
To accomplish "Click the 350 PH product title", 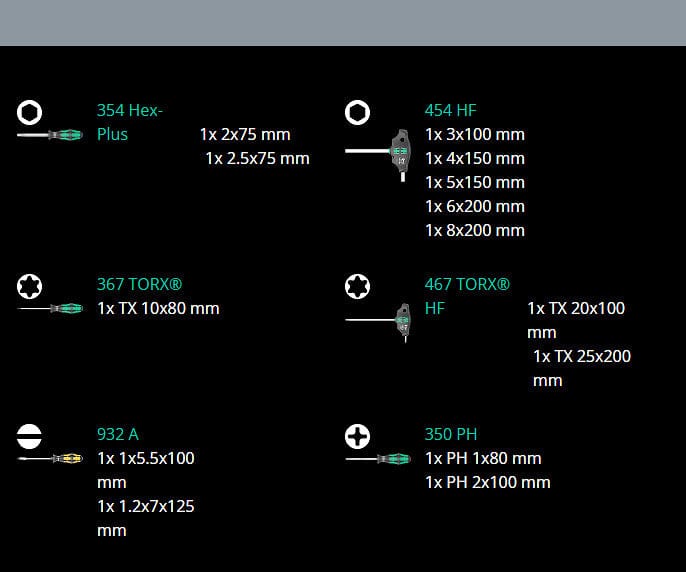I will [451, 434].
